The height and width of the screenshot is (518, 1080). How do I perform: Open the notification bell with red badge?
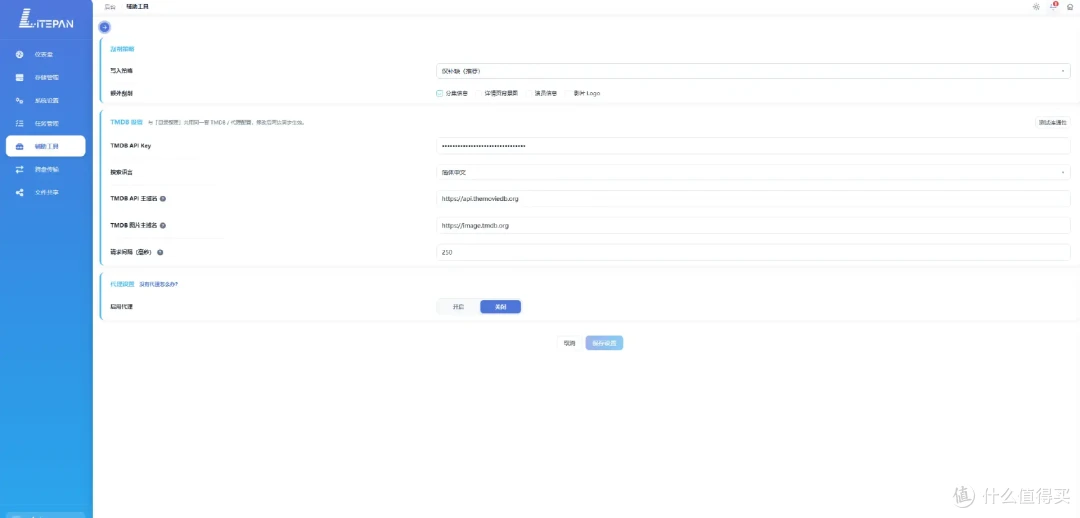pos(1053,6)
